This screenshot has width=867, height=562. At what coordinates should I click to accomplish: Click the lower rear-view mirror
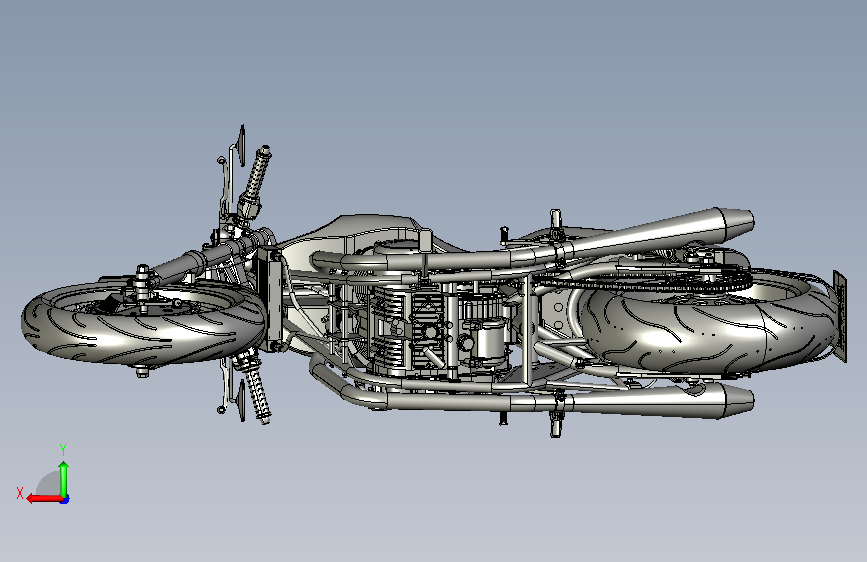pos(241,400)
